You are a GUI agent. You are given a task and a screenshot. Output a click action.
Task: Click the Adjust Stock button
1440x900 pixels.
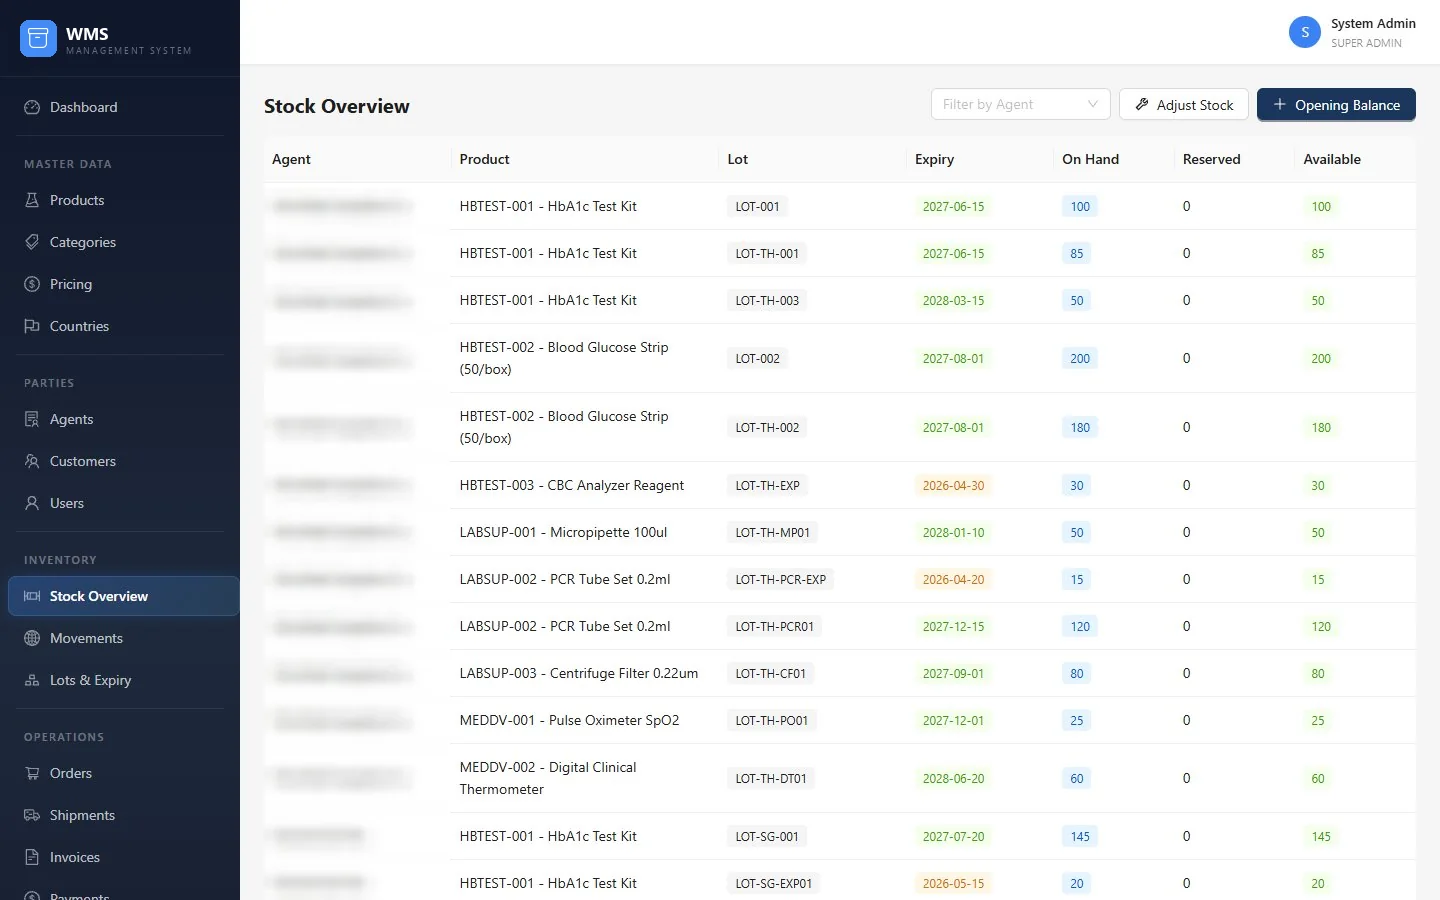click(1184, 104)
